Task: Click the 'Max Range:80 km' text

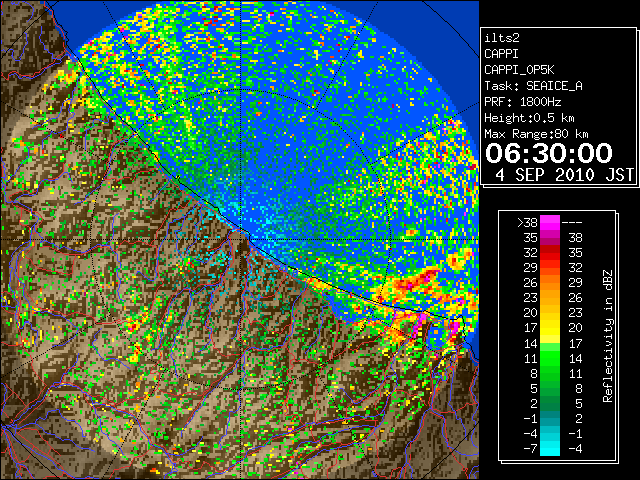Action: tap(536, 134)
